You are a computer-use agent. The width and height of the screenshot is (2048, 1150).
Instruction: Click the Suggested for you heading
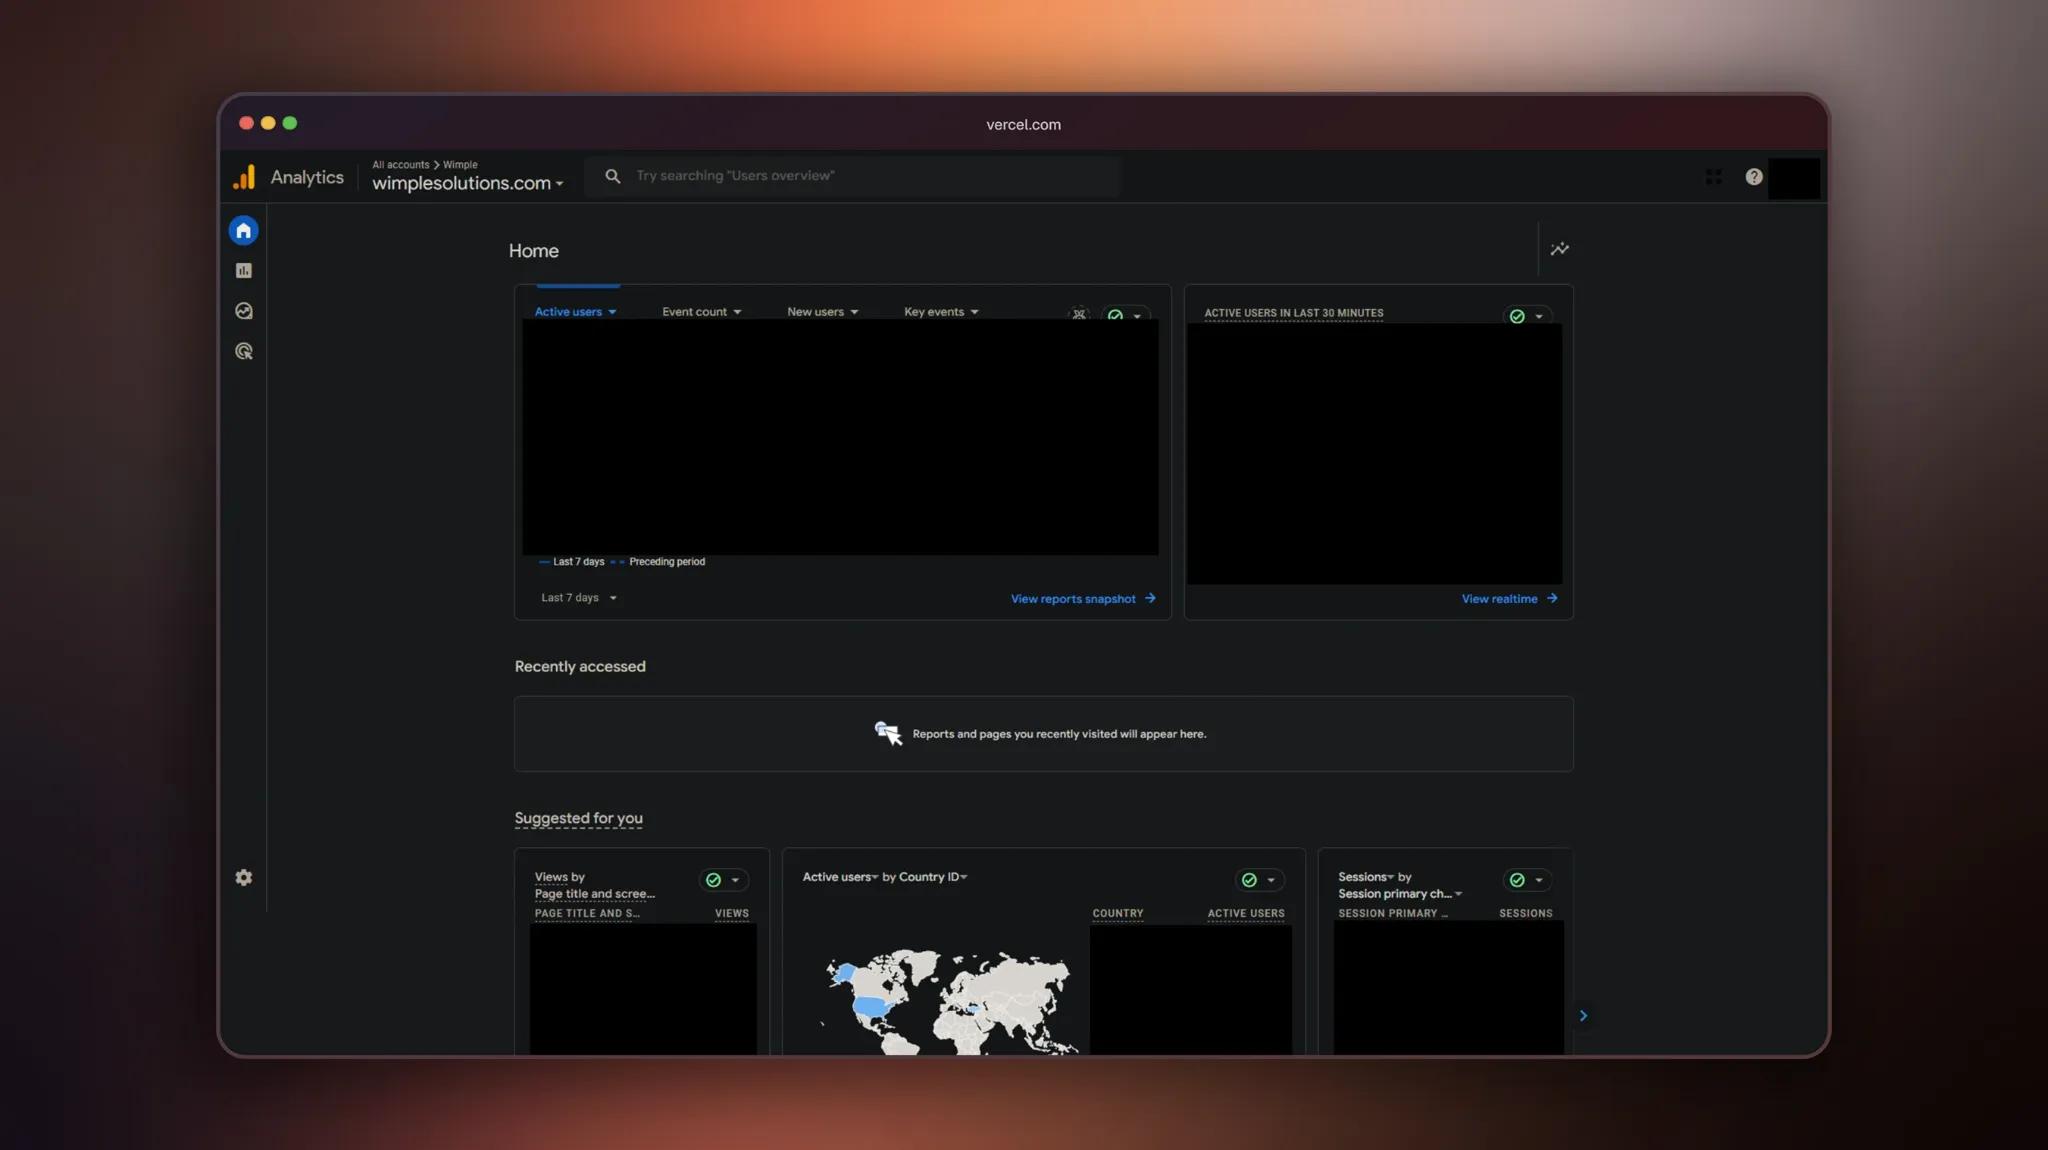[x=578, y=818]
